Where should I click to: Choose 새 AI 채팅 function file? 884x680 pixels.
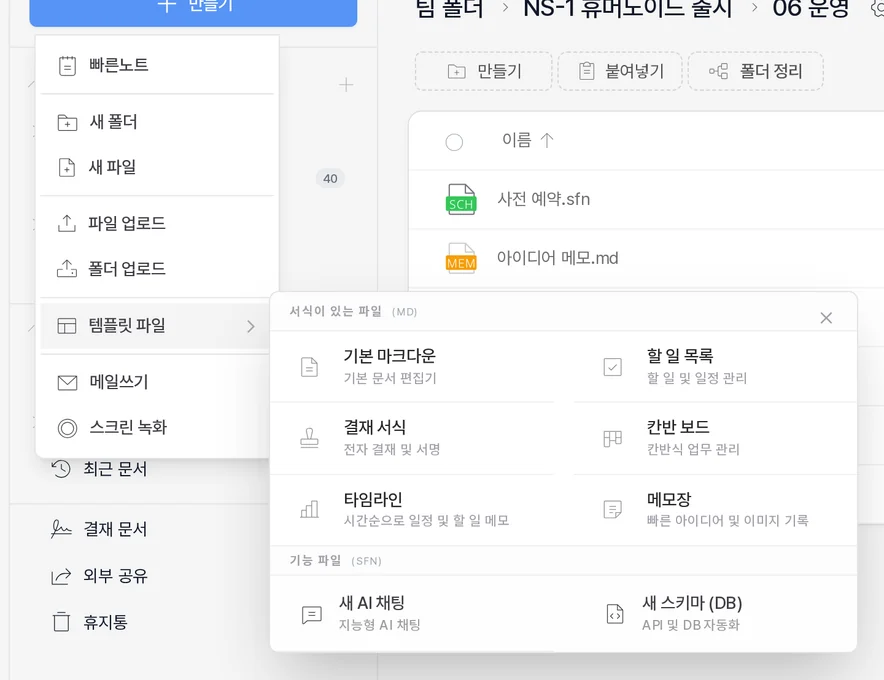click(413, 613)
